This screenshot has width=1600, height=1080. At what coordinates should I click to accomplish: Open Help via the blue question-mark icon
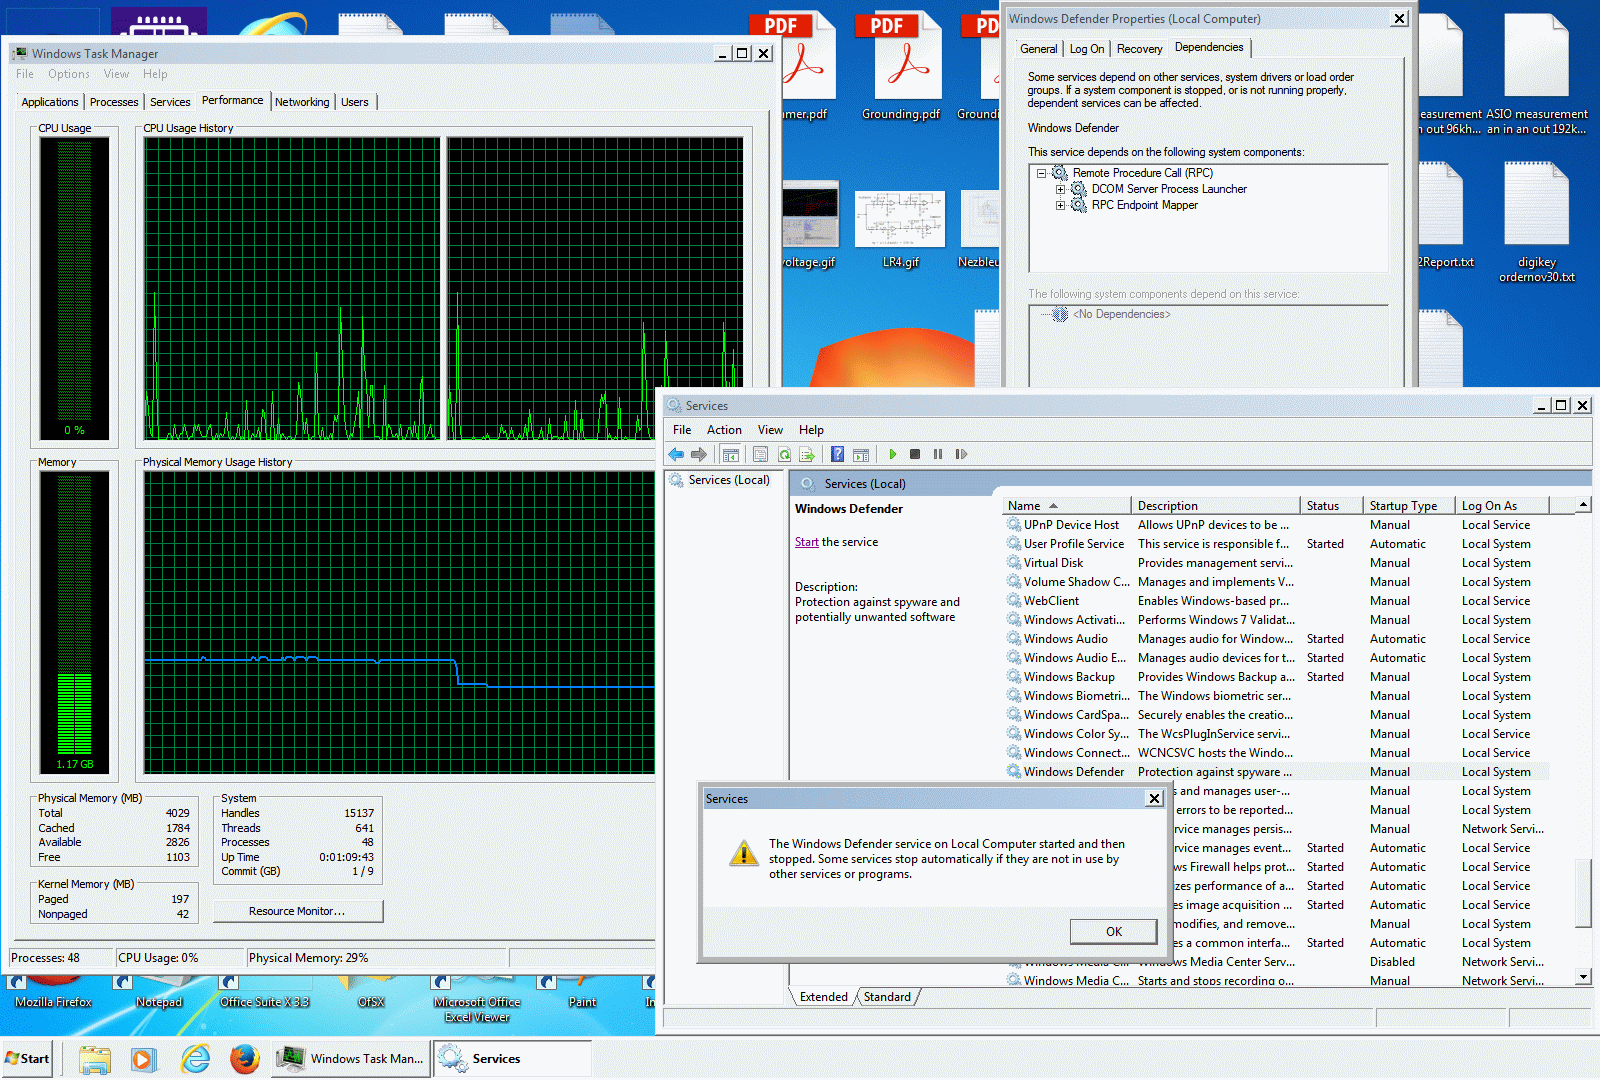tap(837, 454)
